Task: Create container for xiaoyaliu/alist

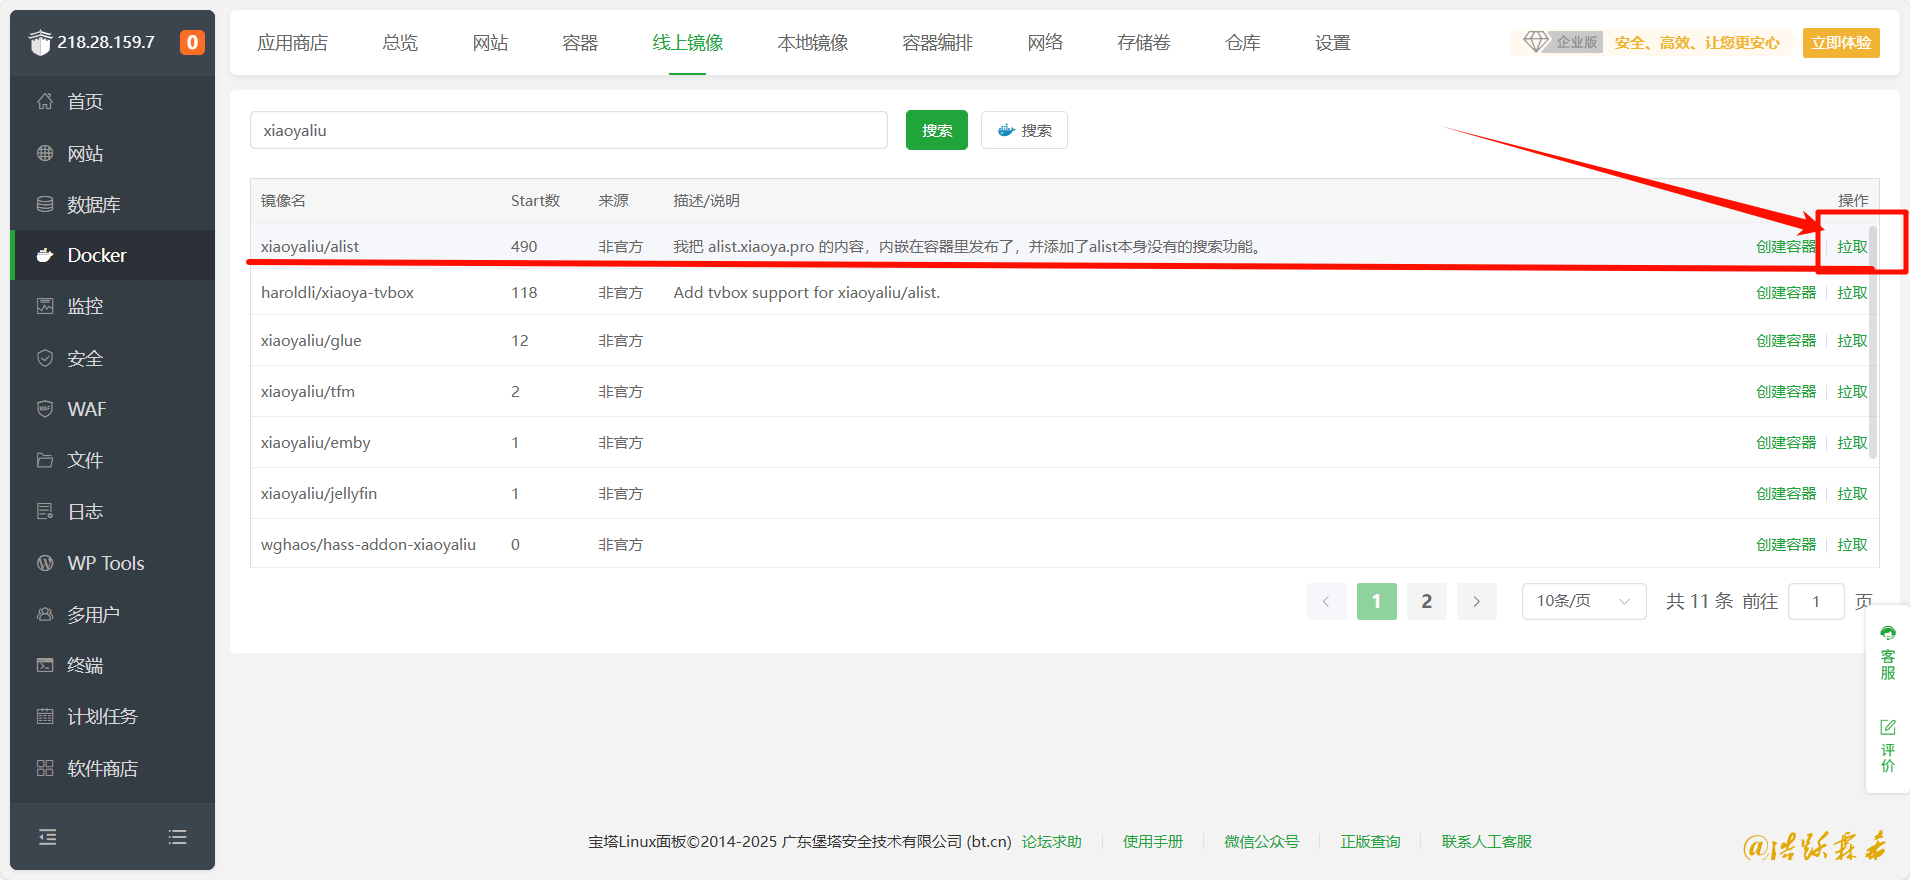Action: tap(1786, 247)
